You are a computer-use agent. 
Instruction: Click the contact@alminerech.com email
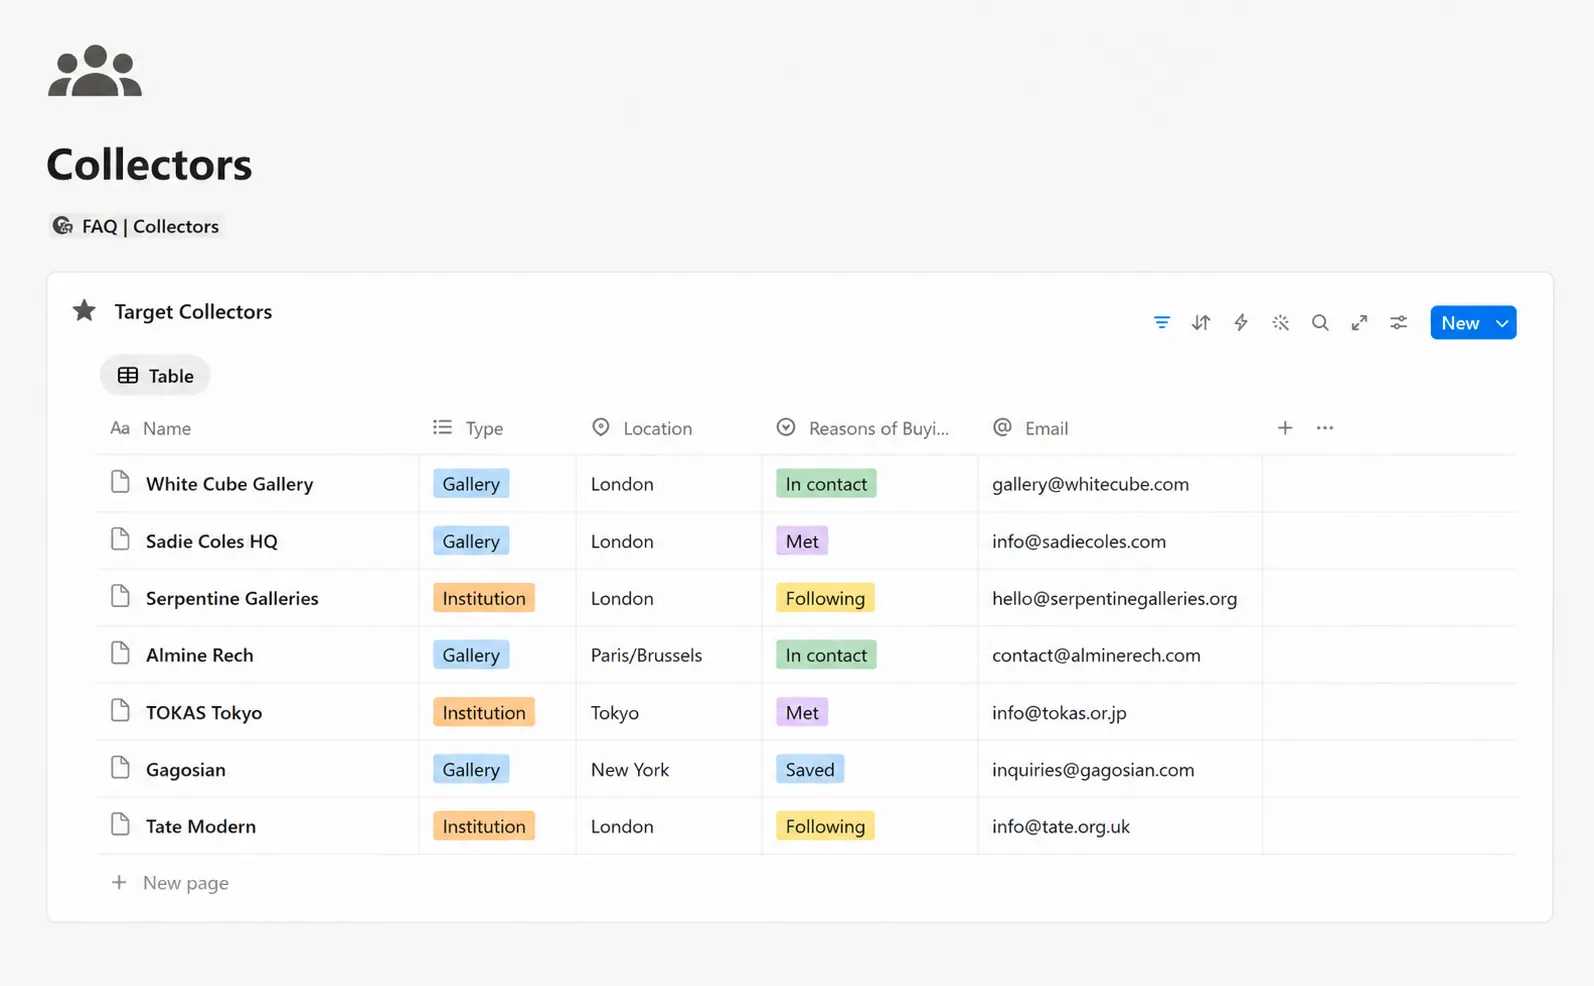[x=1096, y=655]
